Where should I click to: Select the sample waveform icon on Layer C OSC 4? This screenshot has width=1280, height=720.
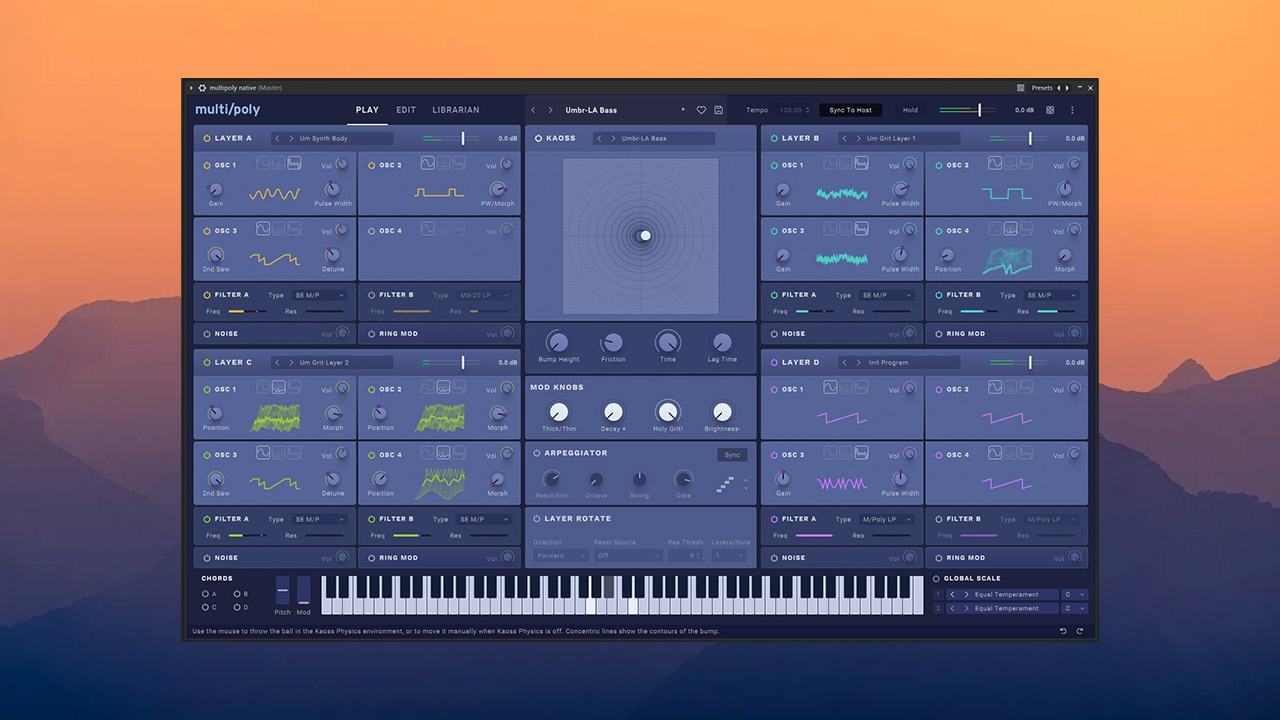[x=459, y=452]
